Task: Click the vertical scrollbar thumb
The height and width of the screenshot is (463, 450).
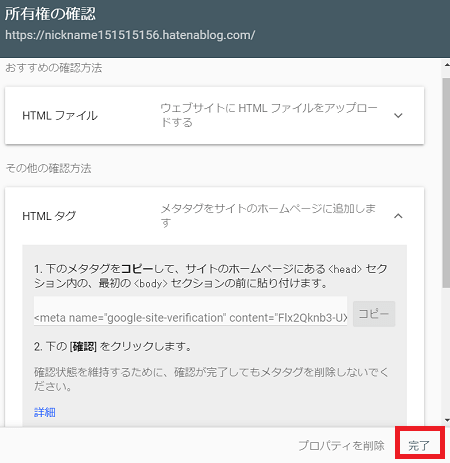Action: coord(446,183)
